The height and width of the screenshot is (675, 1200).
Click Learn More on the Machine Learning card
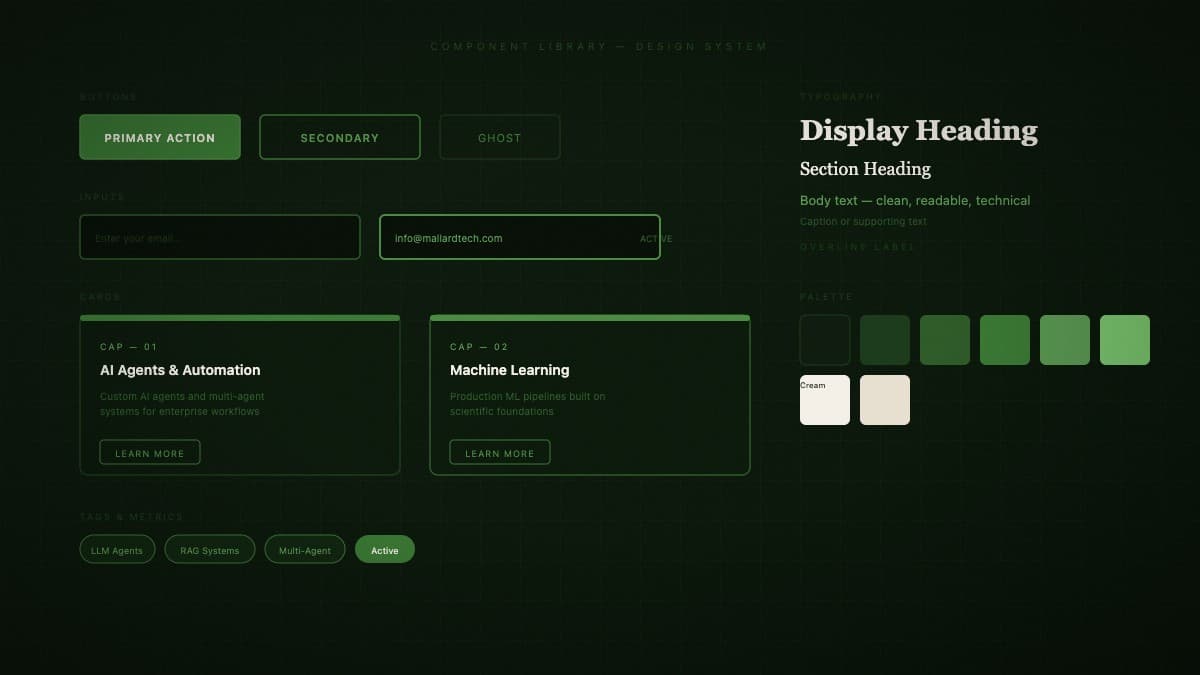499,452
